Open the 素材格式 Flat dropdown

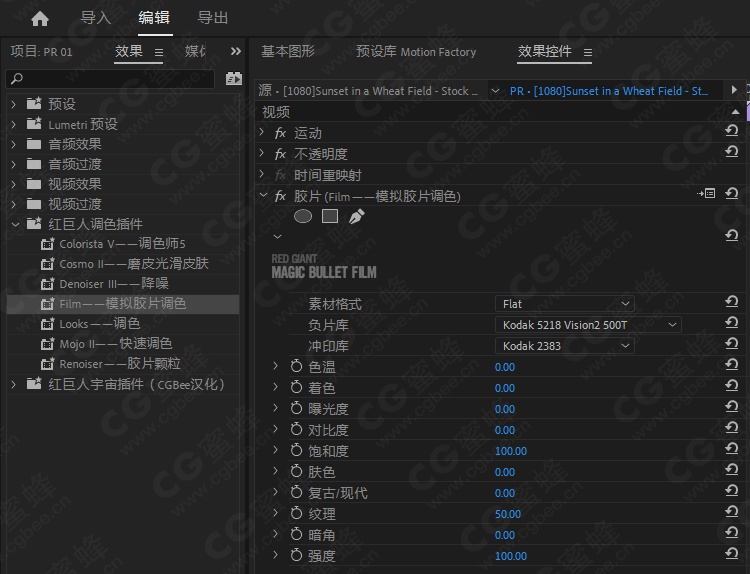(x=565, y=304)
